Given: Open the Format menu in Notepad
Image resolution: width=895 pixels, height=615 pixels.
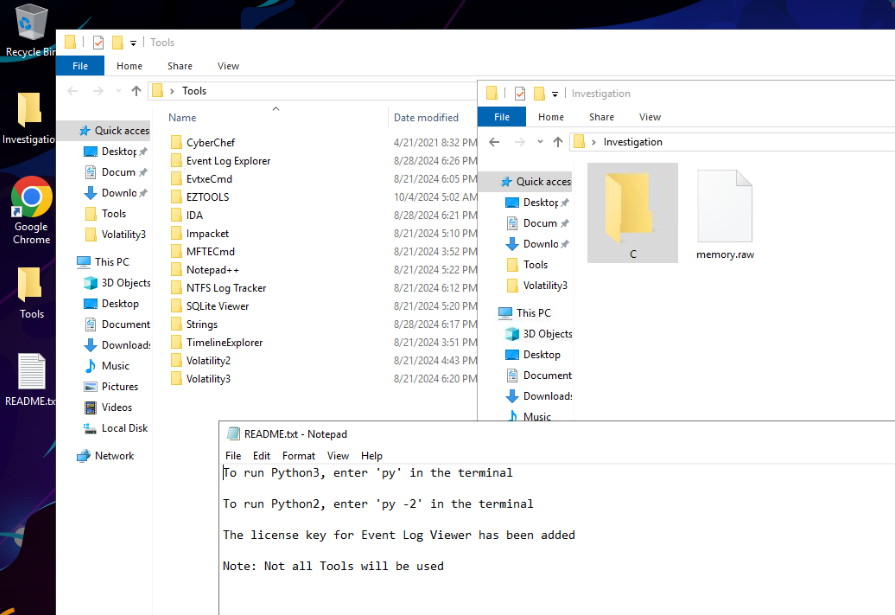Looking at the screenshot, I should click(x=298, y=455).
